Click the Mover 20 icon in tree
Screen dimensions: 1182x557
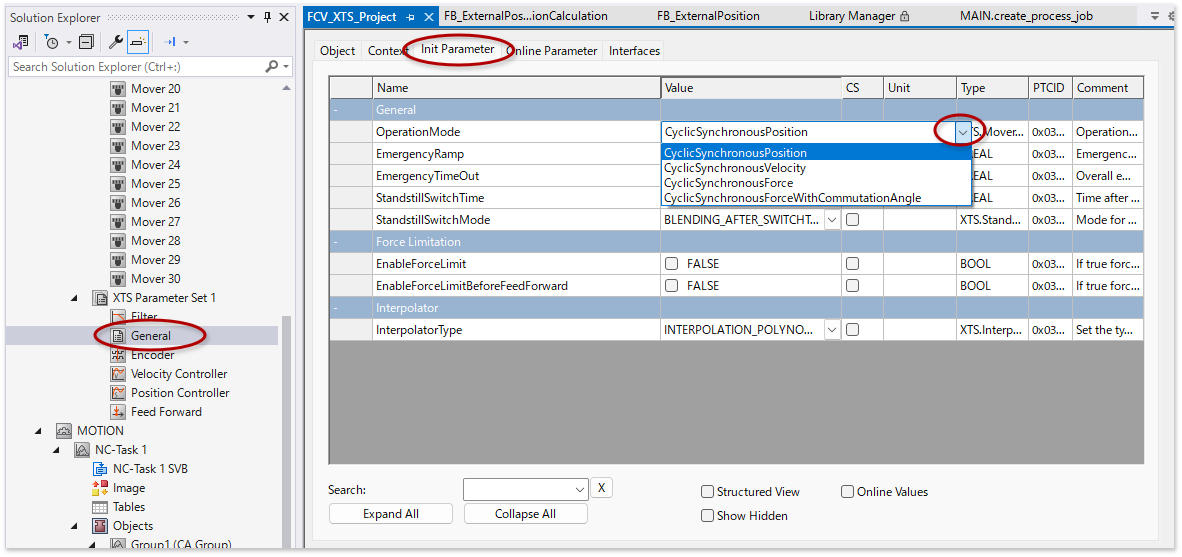click(118, 89)
